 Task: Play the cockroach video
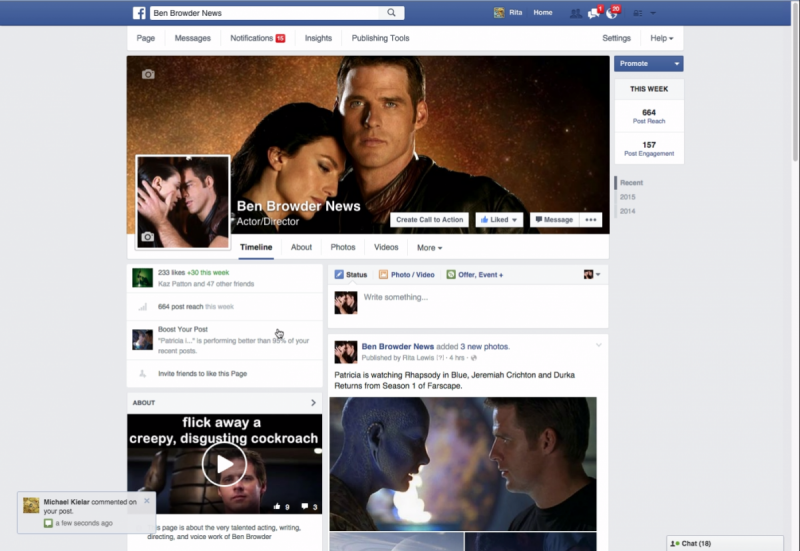coord(224,464)
